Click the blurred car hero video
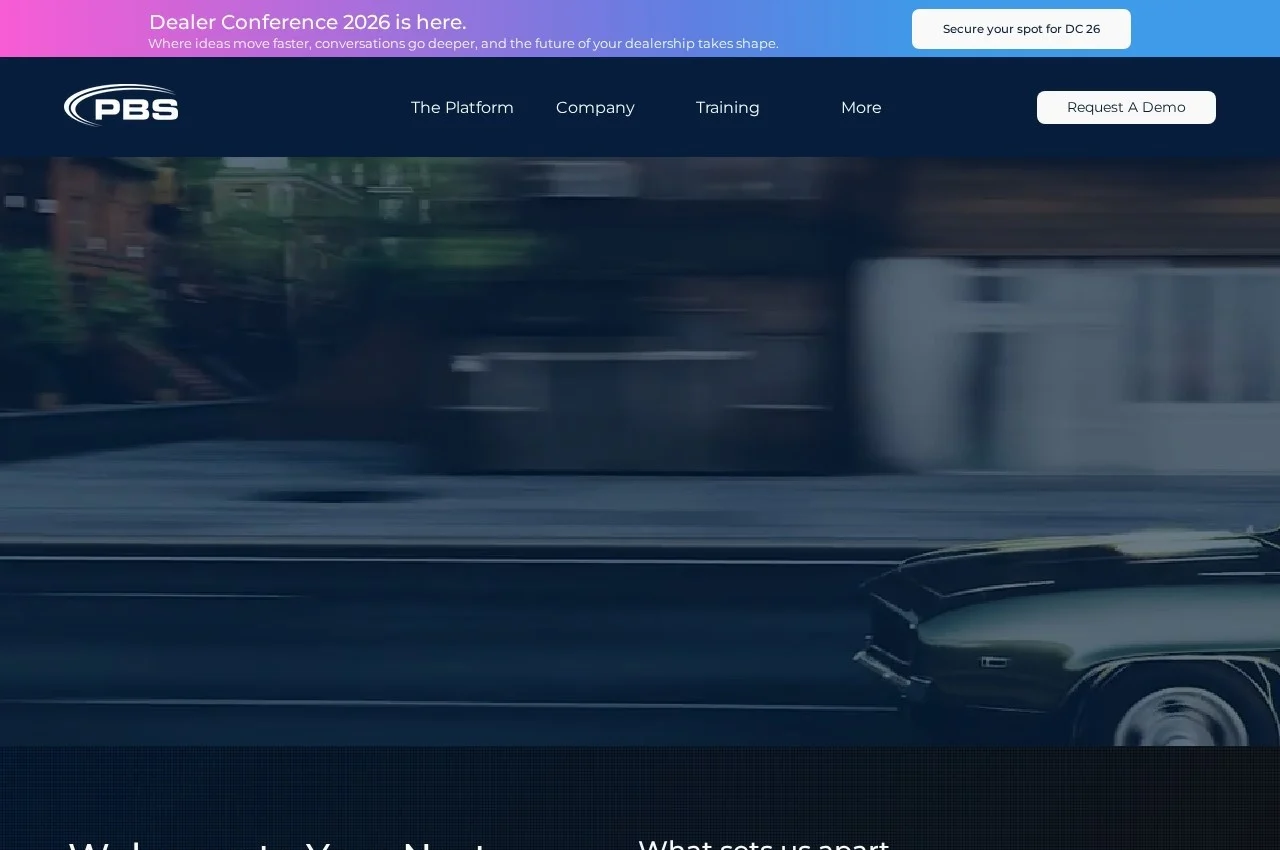 [x=640, y=451]
